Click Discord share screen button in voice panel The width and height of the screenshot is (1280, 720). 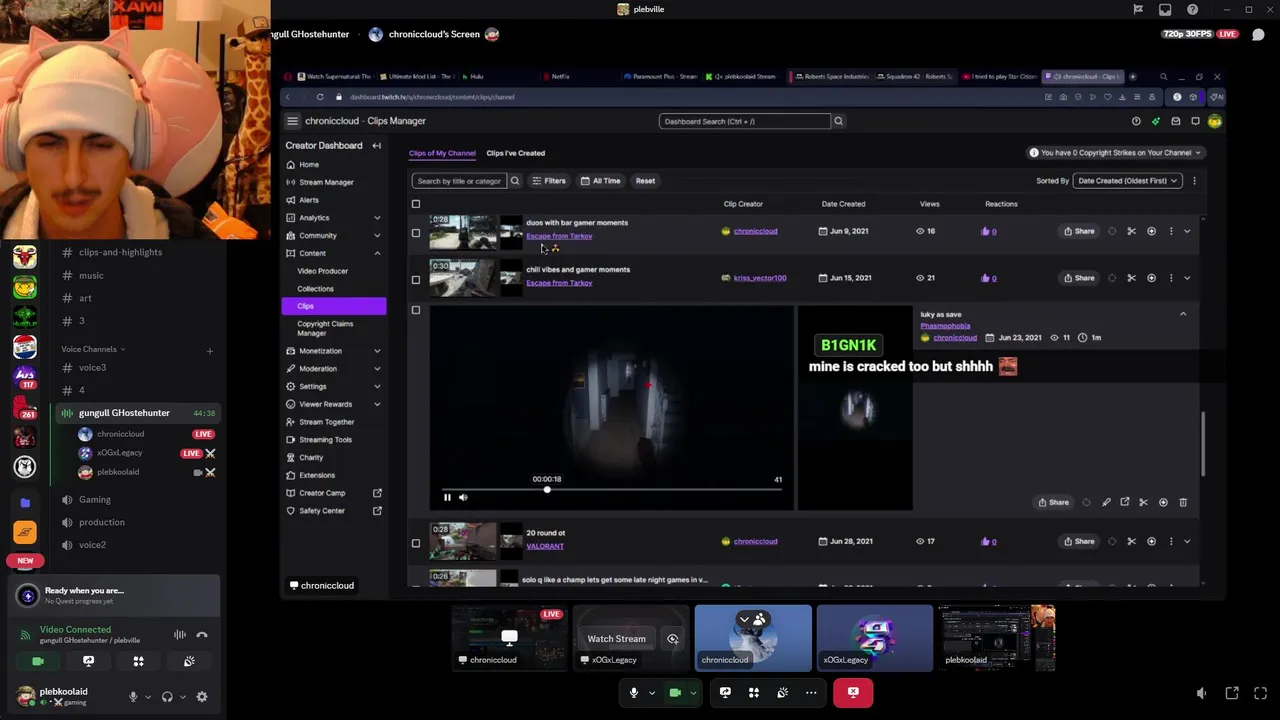(88, 661)
